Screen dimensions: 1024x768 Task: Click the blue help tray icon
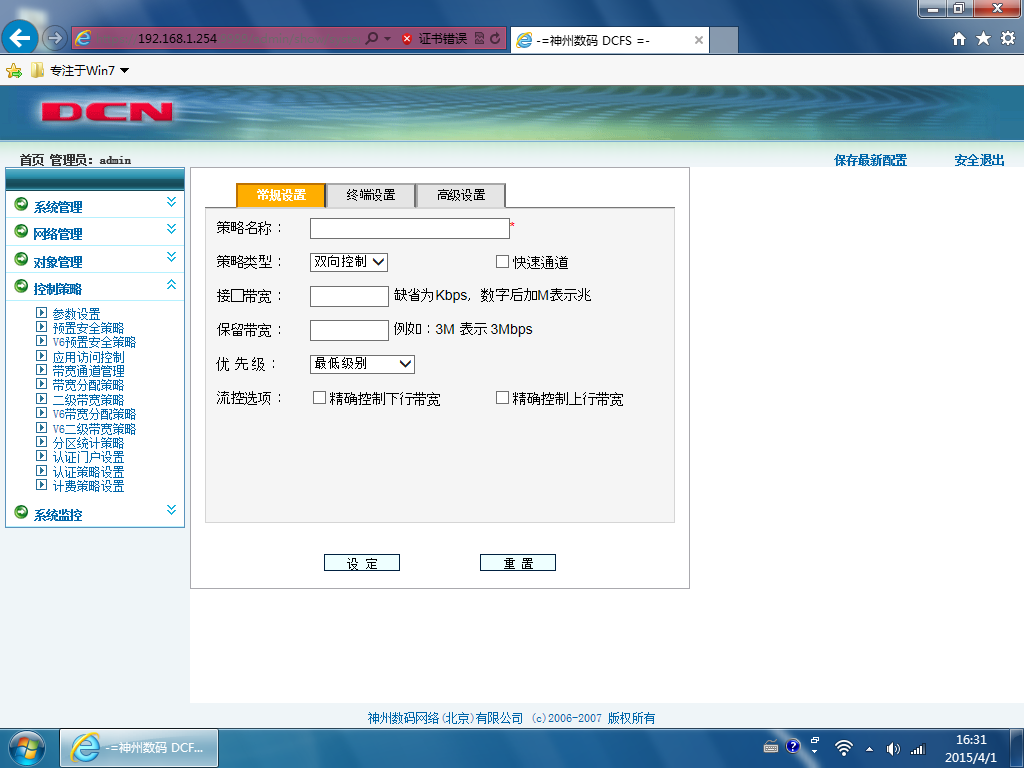point(793,746)
